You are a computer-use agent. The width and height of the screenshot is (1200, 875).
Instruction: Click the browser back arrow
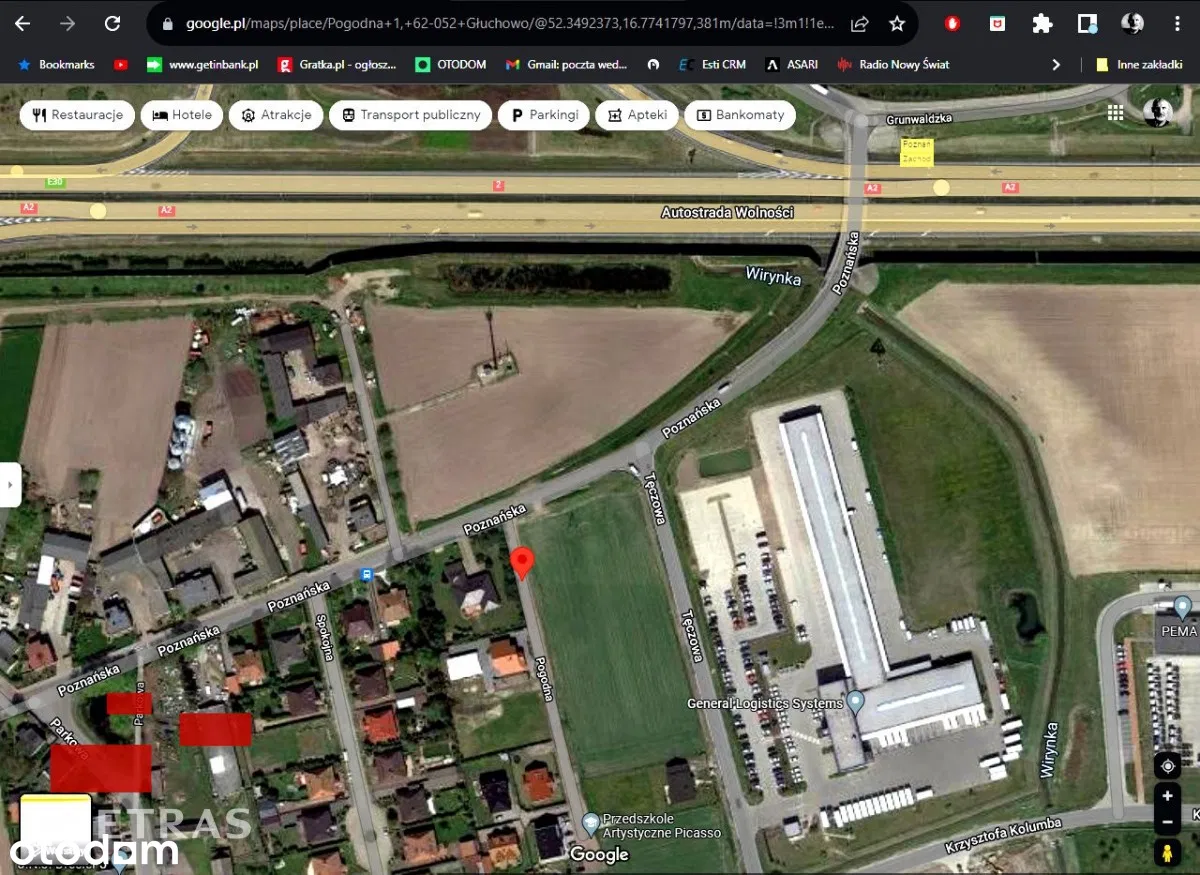tap(22, 23)
